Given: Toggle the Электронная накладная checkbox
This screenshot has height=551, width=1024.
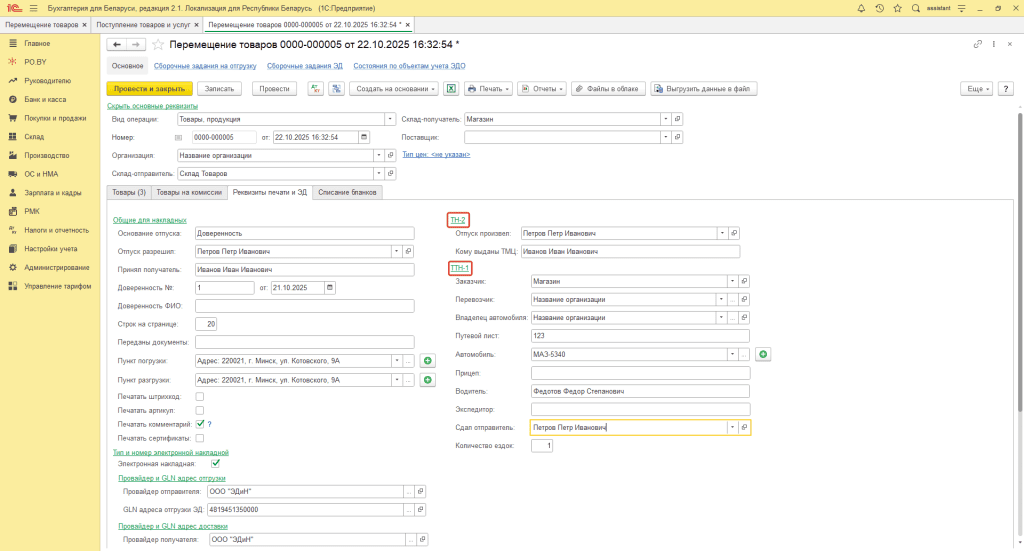Looking at the screenshot, I should coord(215,464).
